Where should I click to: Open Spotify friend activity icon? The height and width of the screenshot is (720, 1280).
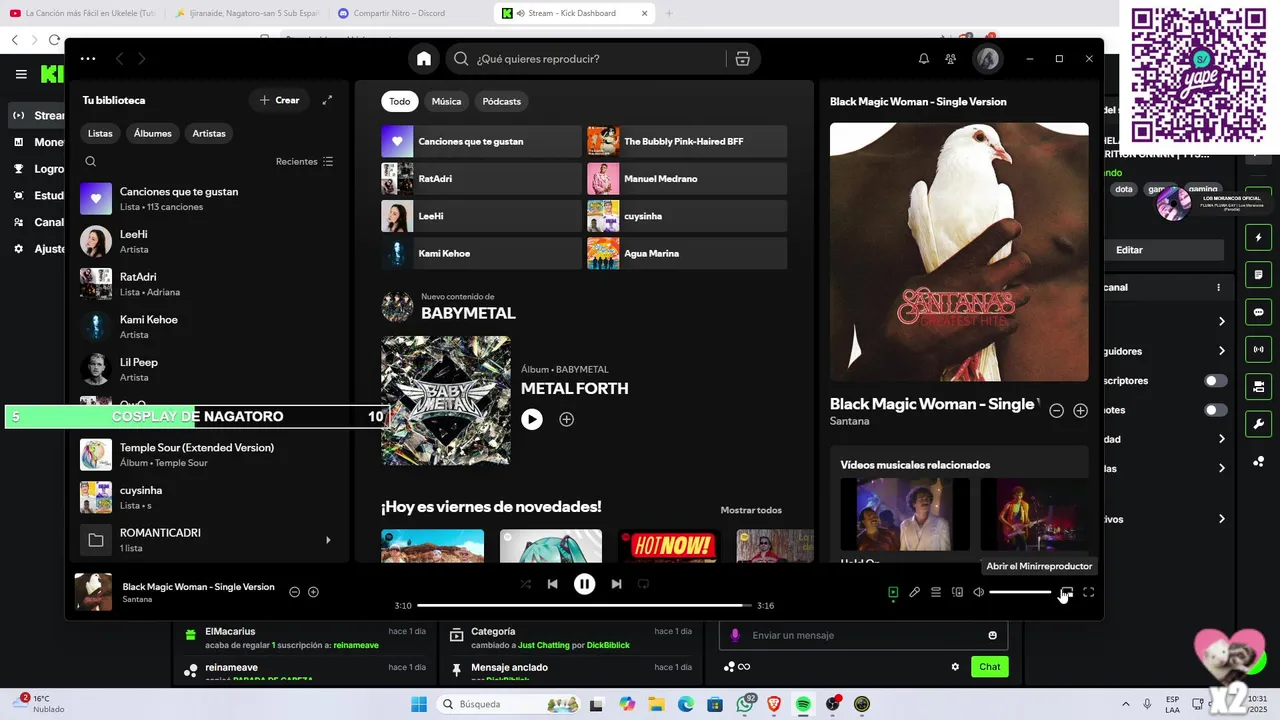tap(951, 59)
